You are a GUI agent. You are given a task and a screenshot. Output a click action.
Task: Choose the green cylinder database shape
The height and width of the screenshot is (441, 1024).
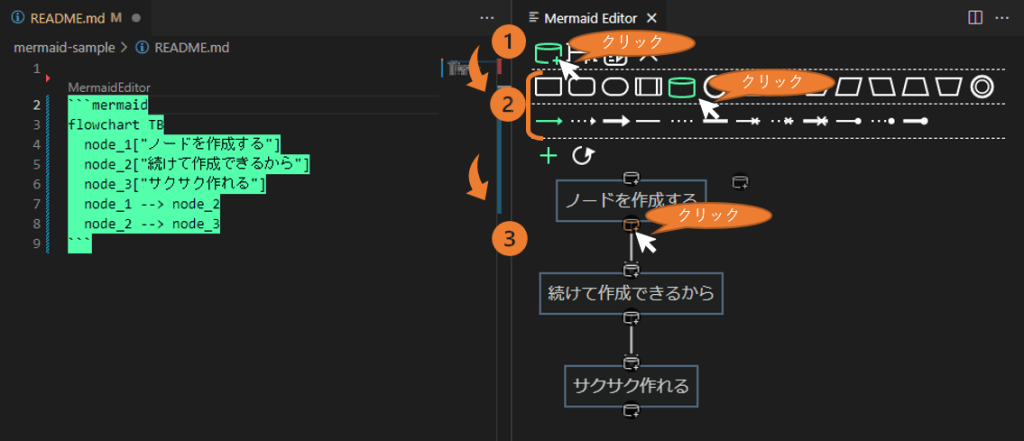[681, 88]
